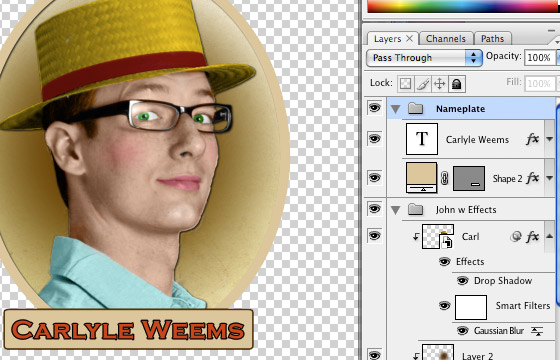Toggle lock all padlock icon
The image size is (560, 360).
tap(457, 84)
